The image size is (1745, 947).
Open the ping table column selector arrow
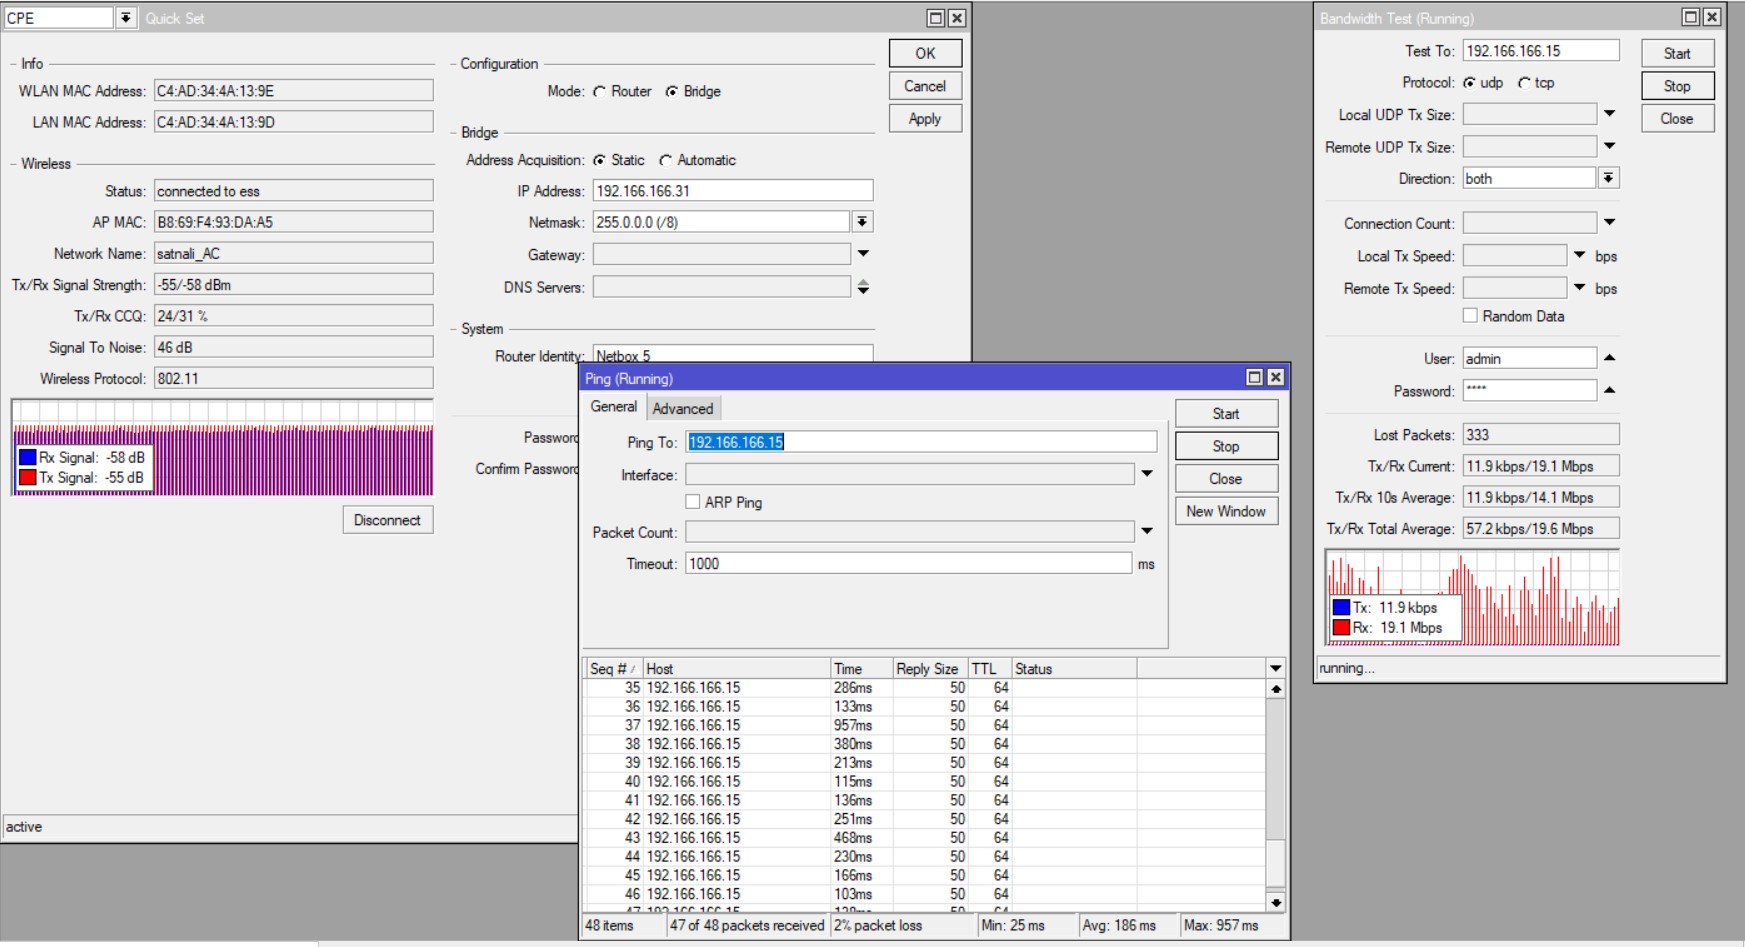pos(1275,668)
